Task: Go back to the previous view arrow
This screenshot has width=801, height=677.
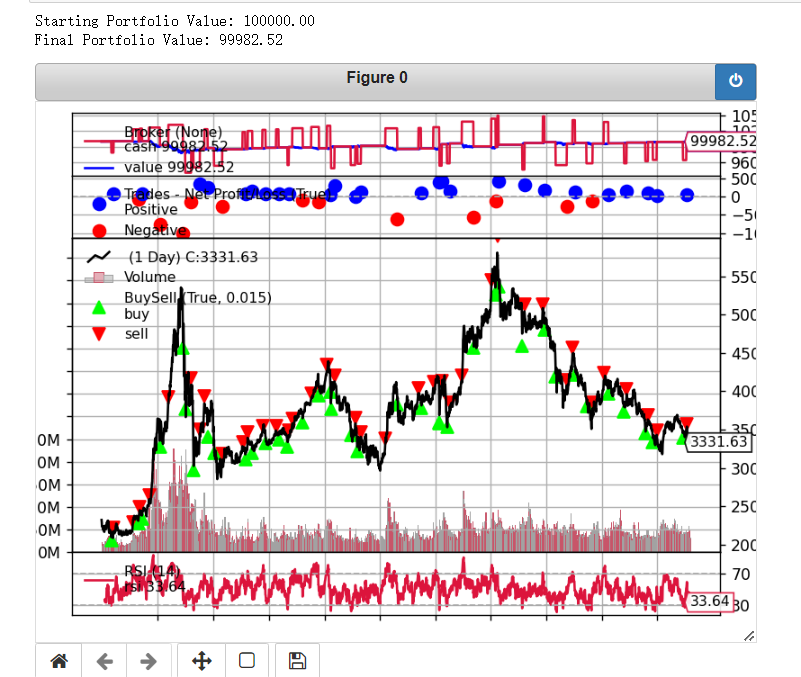Action: coord(105,661)
